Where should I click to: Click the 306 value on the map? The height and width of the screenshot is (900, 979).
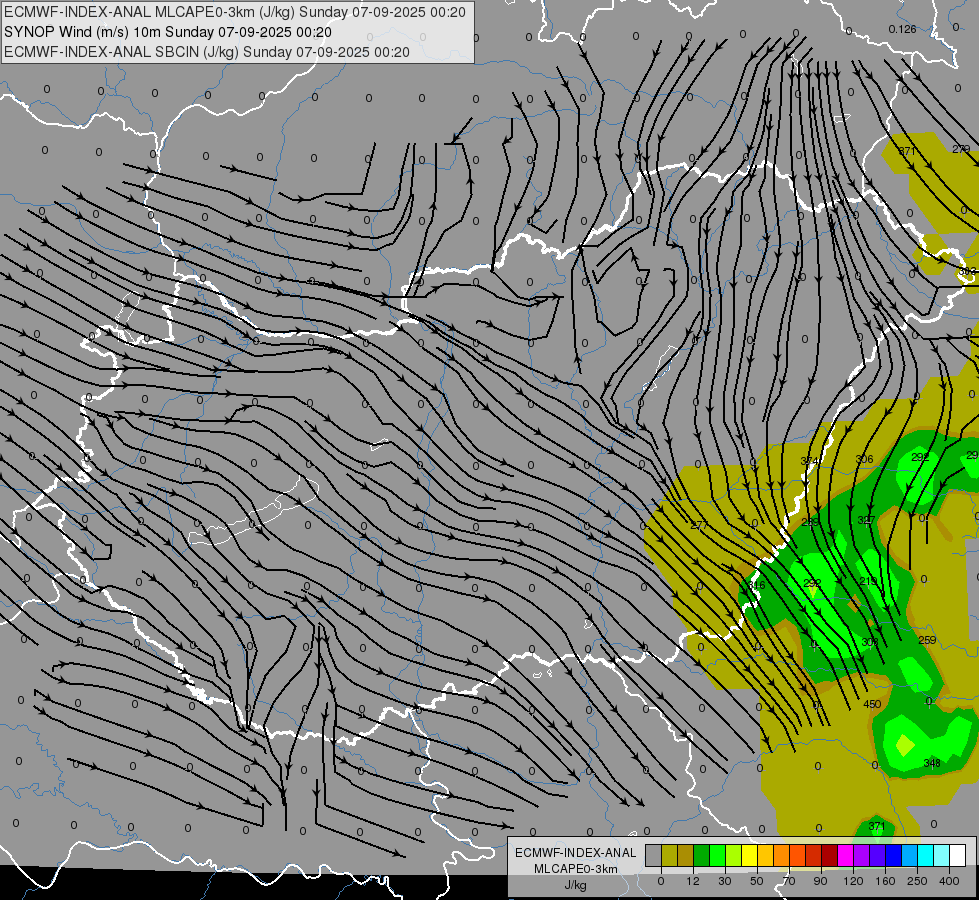click(x=864, y=459)
